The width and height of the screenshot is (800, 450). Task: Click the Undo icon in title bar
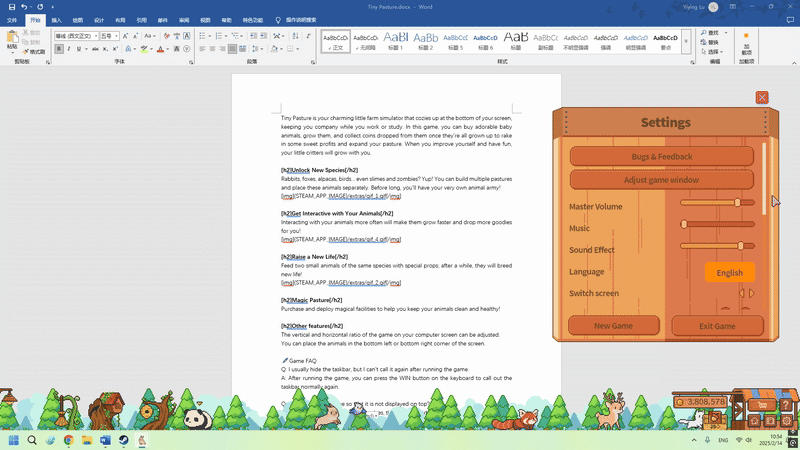click(24, 6)
